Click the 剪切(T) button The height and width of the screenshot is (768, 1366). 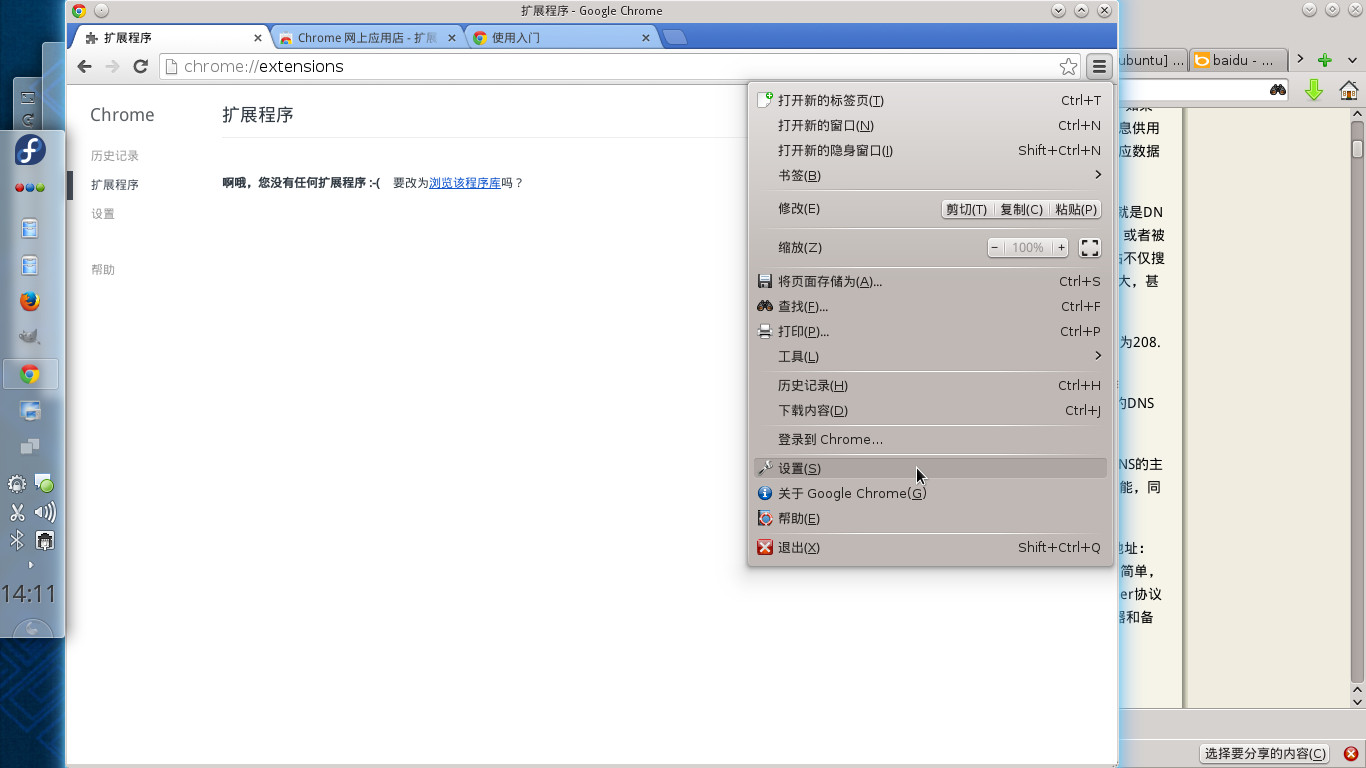[x=966, y=209]
